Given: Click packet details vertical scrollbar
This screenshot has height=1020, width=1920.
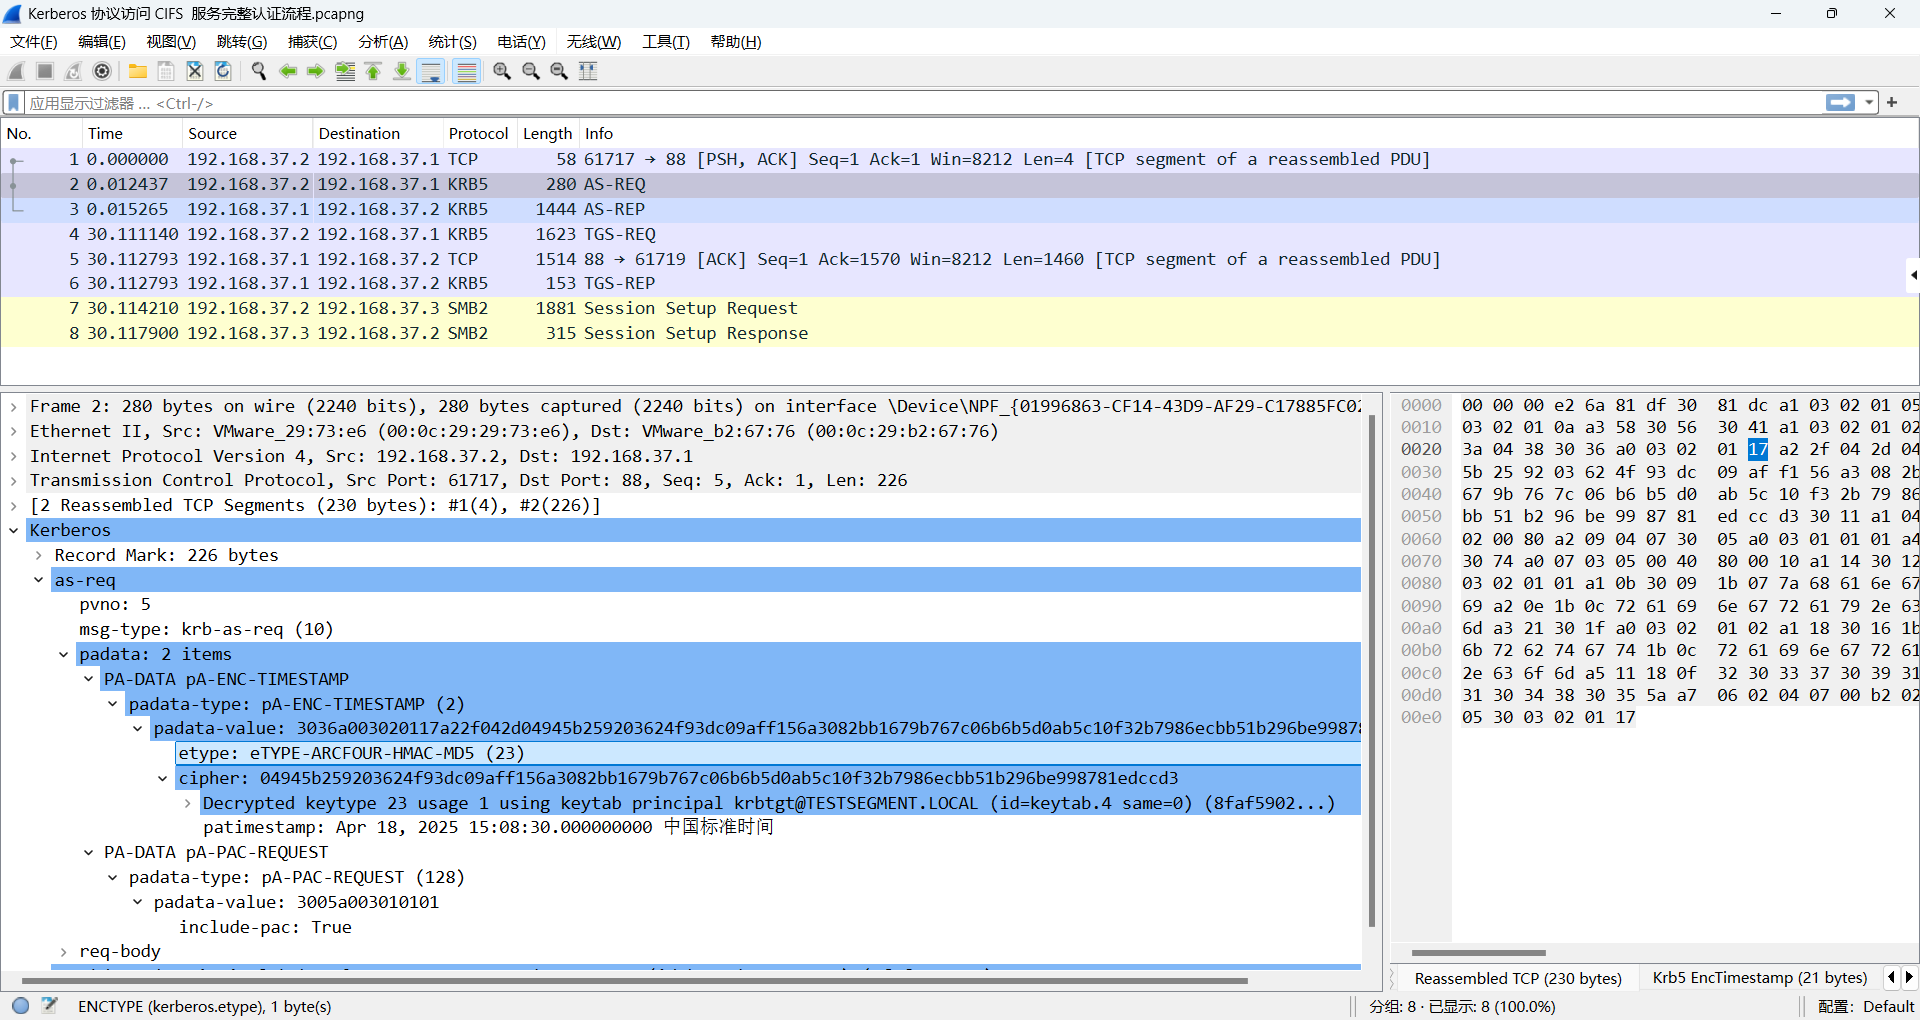Looking at the screenshot, I should pyautogui.click(x=1372, y=670).
